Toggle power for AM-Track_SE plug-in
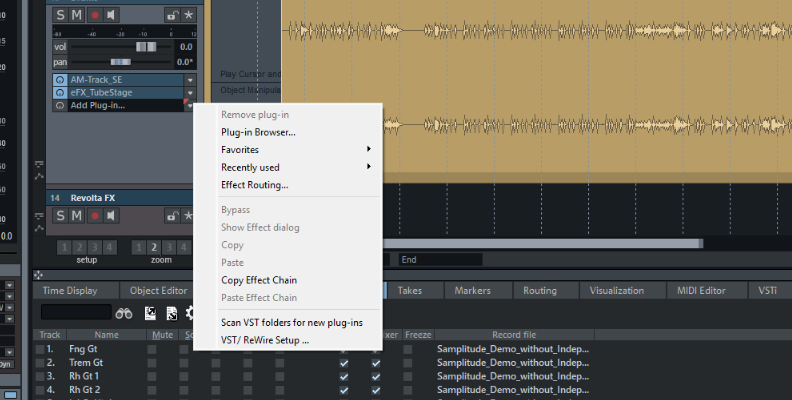792x400 pixels. coord(61,79)
